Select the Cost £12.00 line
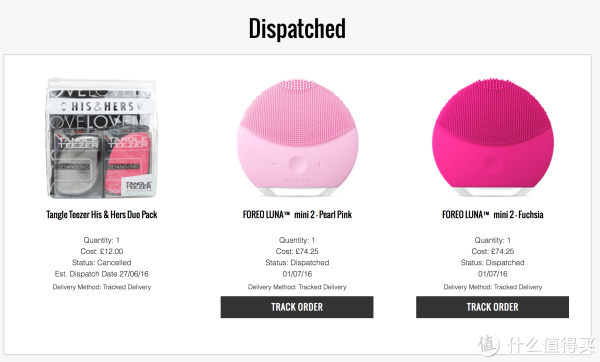This screenshot has height=362, width=600. [x=102, y=251]
